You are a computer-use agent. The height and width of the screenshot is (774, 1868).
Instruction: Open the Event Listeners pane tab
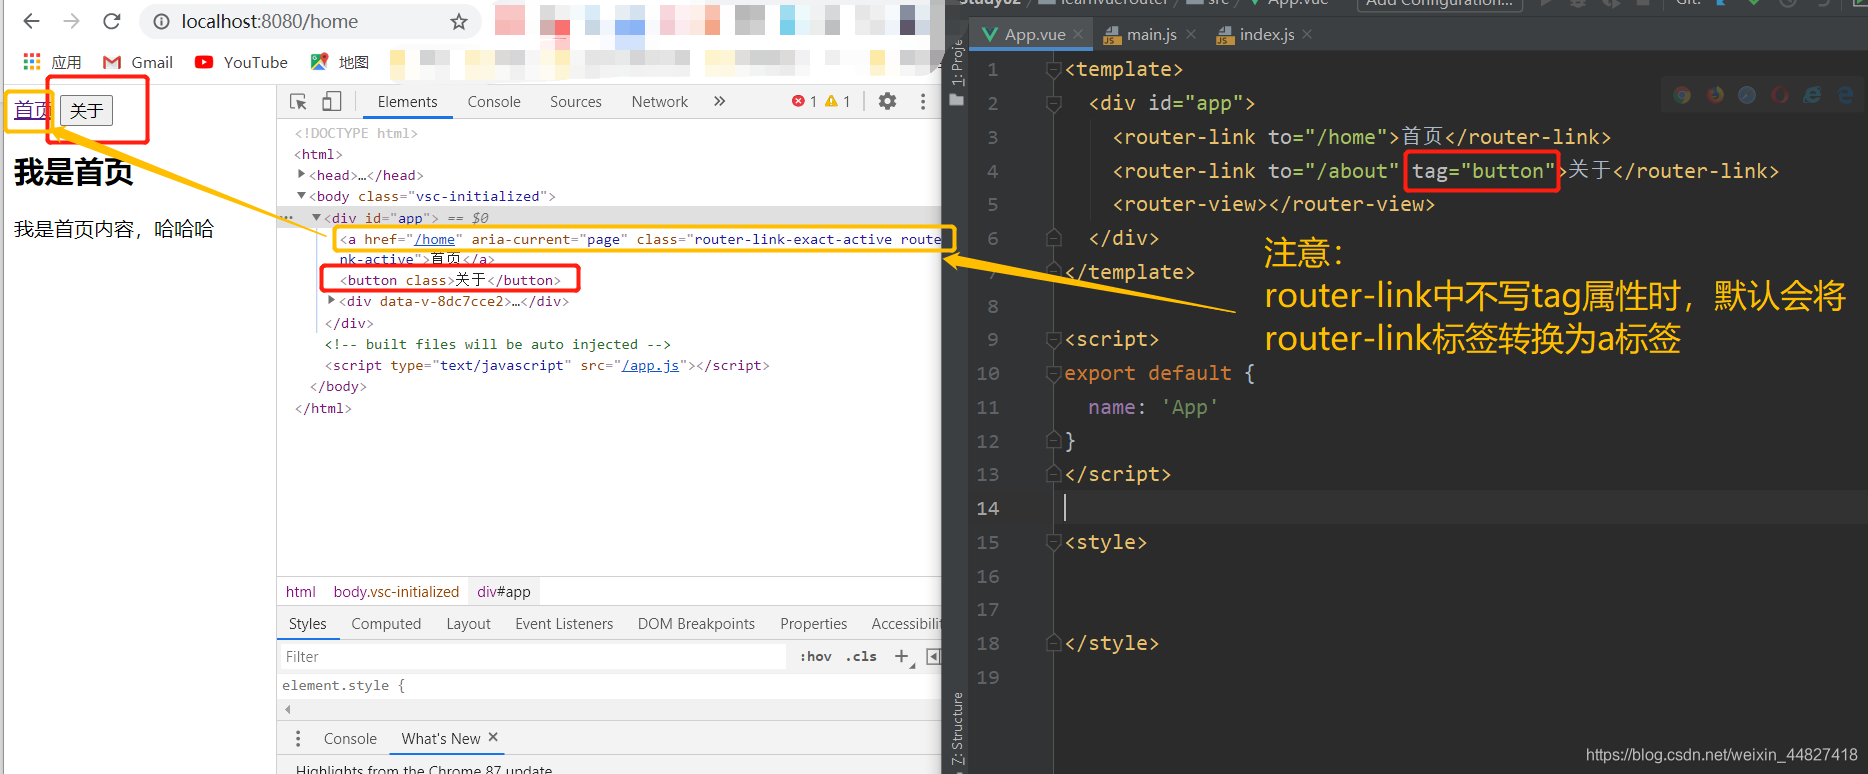click(564, 624)
